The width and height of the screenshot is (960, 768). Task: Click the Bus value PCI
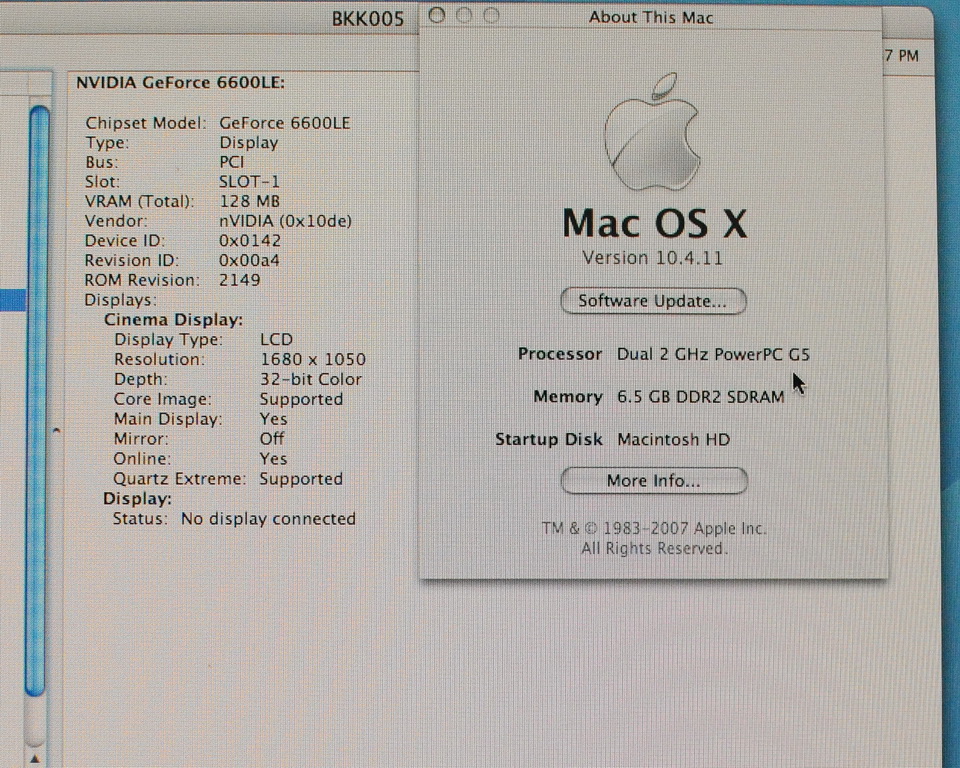[x=231, y=162]
